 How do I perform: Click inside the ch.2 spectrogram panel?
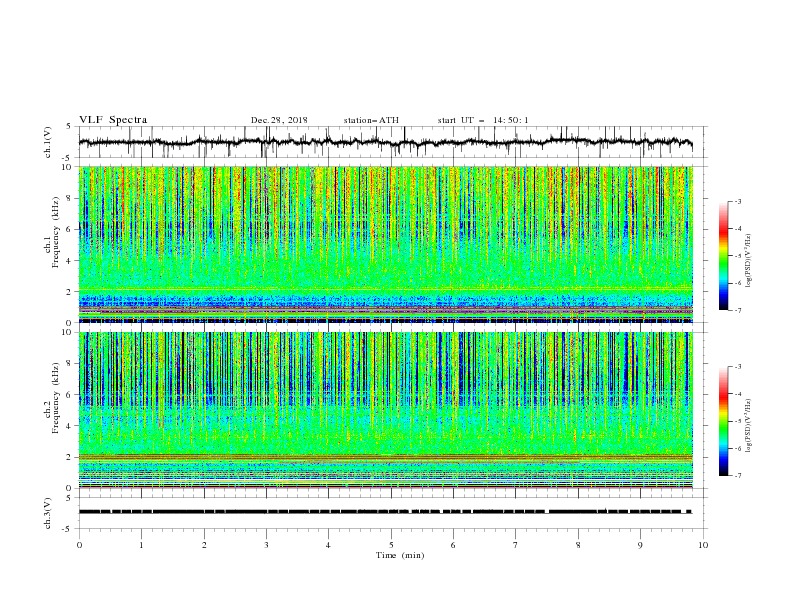pyautogui.click(x=386, y=410)
